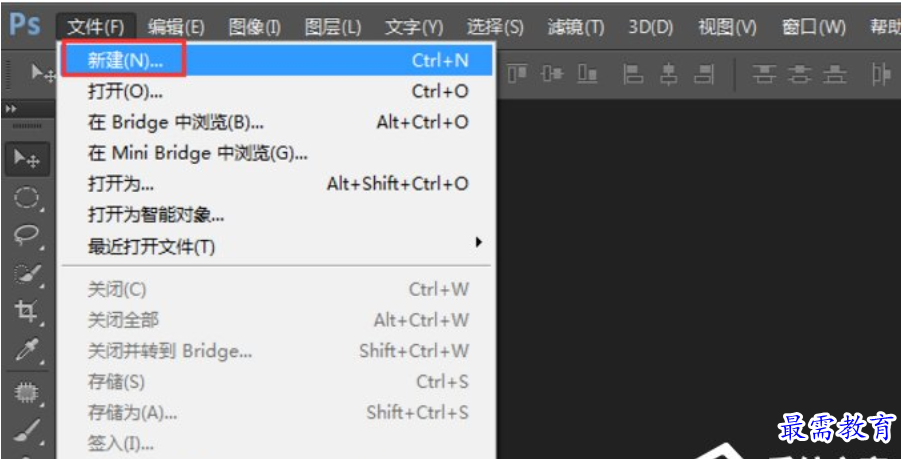Open the 窗口(W) menu
Viewport: 902px width, 459px height.
pos(813,26)
